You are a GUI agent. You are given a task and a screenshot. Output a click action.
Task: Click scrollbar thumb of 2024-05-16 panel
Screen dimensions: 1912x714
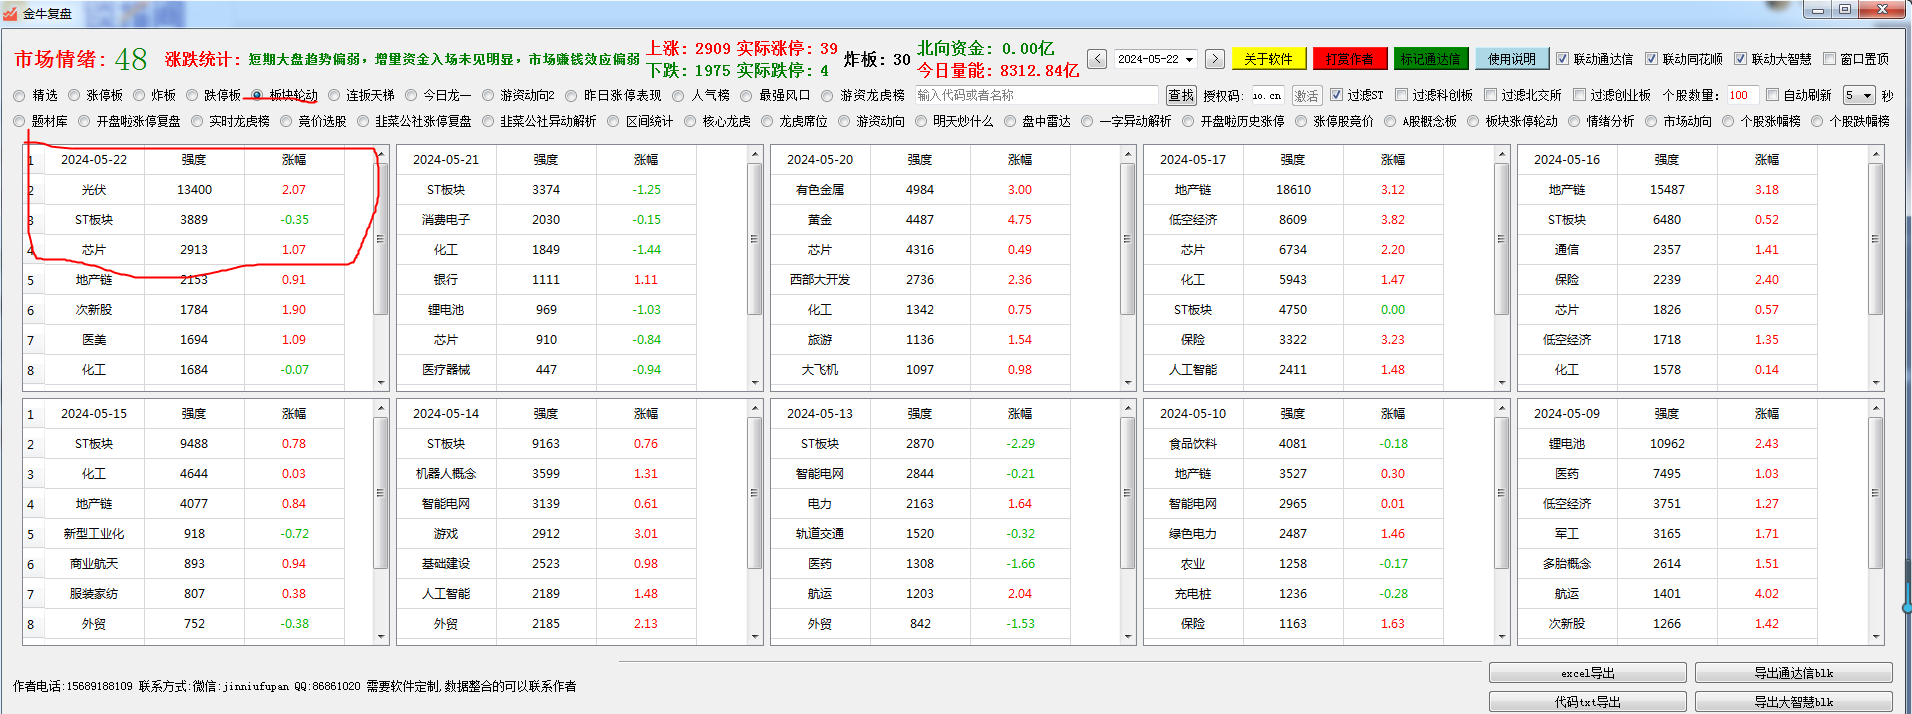point(1876,239)
